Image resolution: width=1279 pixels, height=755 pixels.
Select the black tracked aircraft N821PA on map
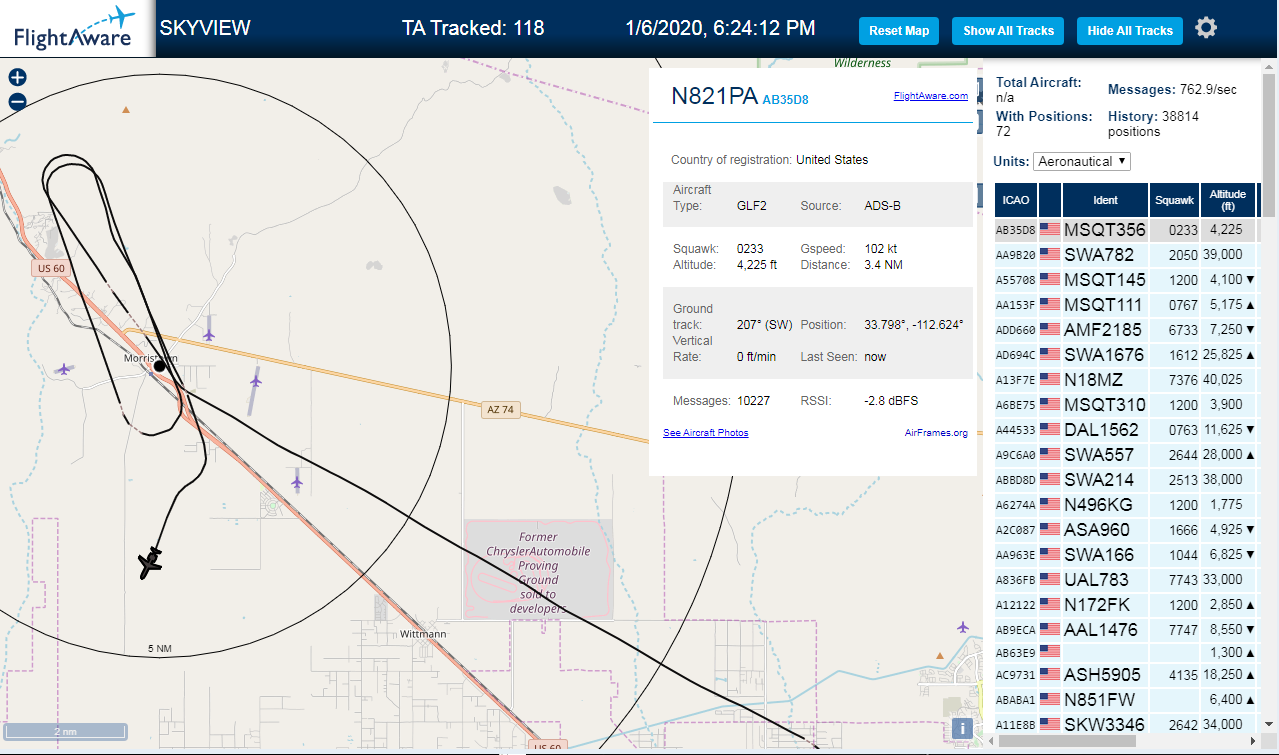[151, 562]
